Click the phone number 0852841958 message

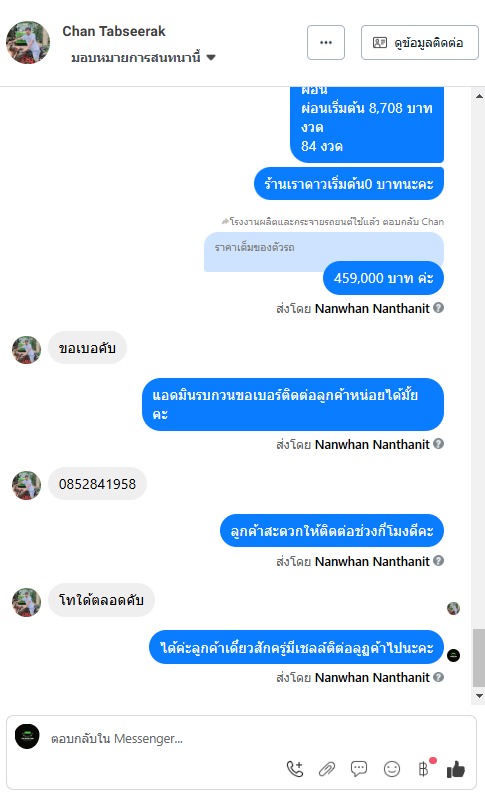pos(98,484)
